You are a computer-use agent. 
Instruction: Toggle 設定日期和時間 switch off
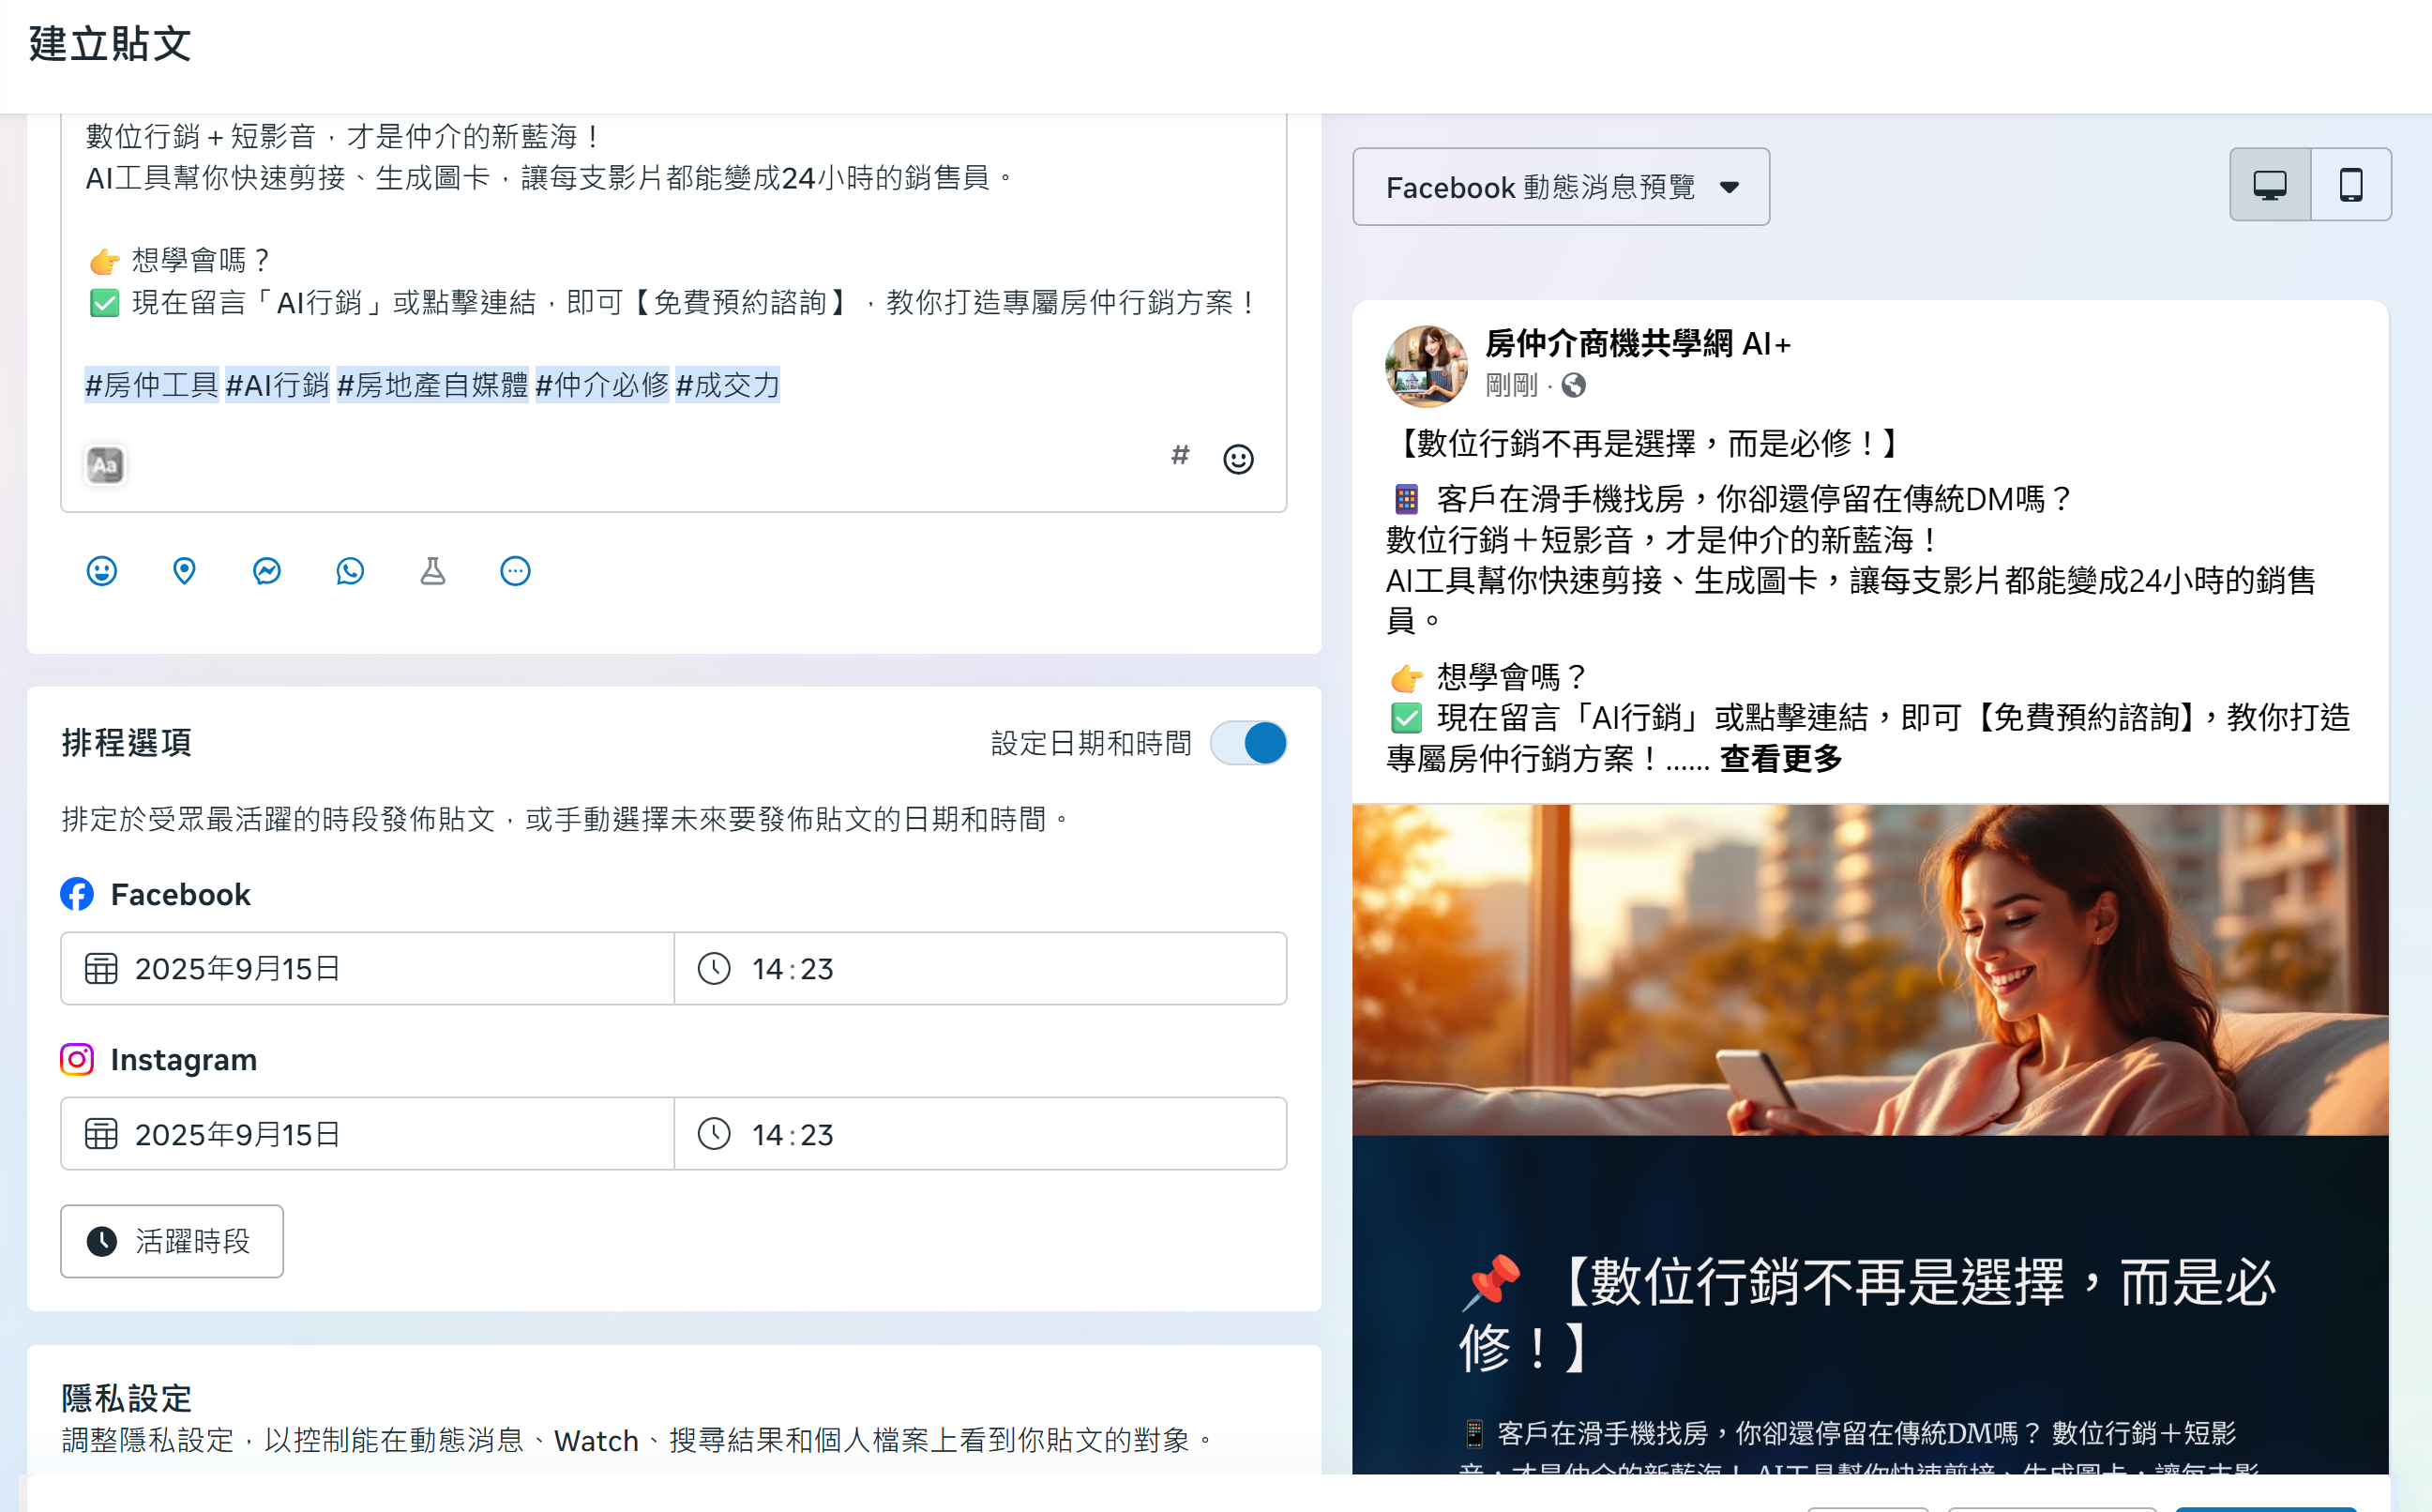click(x=1248, y=743)
